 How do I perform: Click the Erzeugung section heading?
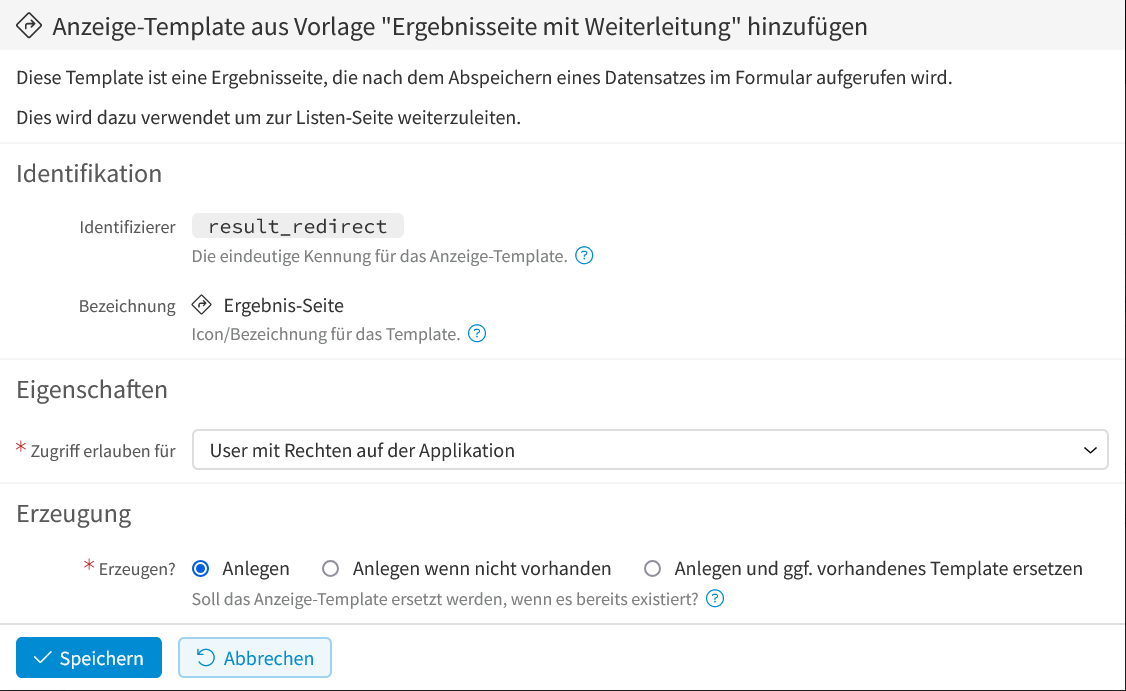click(x=74, y=514)
